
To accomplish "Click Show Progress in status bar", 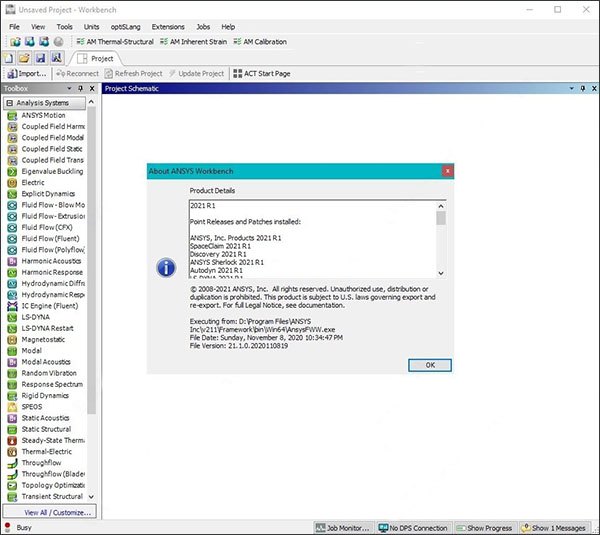I will 484,528.
